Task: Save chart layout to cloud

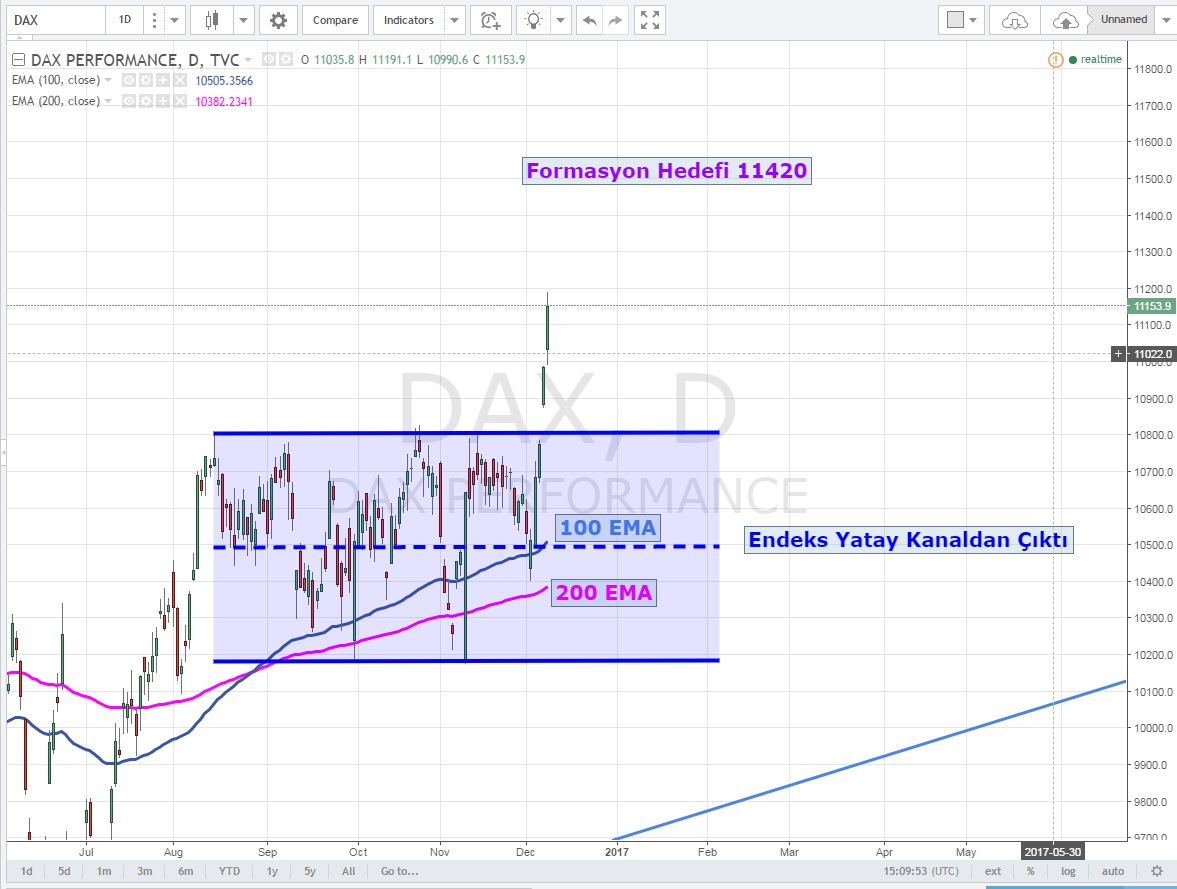Action: pyautogui.click(x=1067, y=20)
